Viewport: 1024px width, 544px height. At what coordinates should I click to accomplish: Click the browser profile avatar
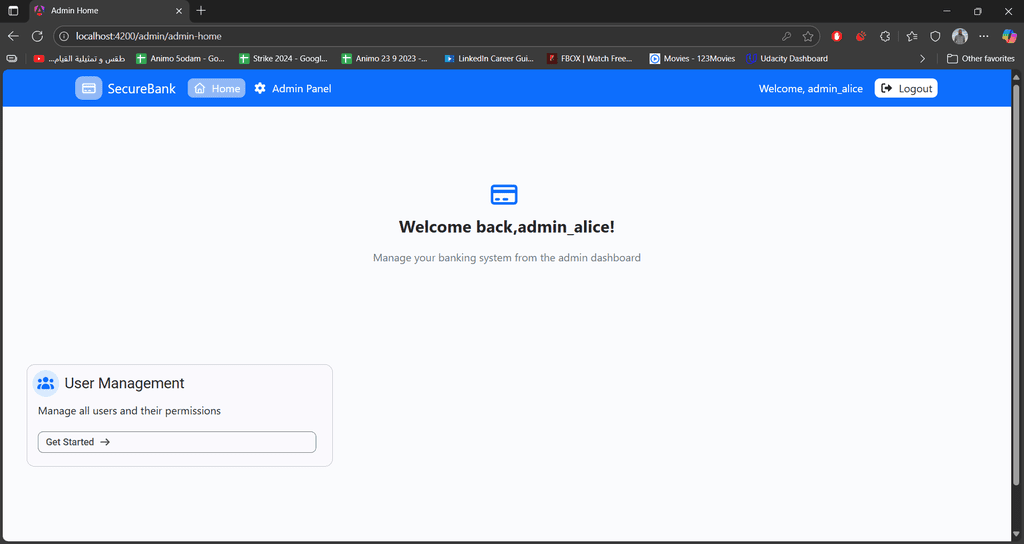pyautogui.click(x=959, y=37)
